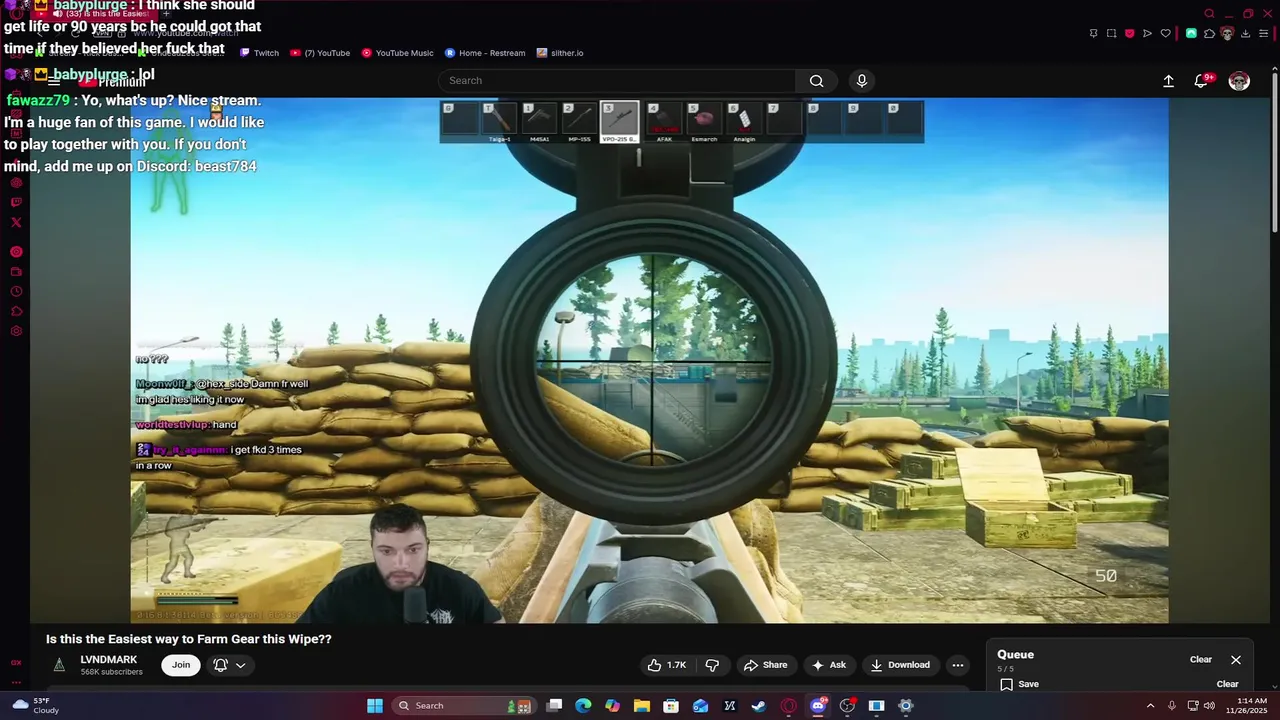
Task: Click the upper Clear button in Queue header
Action: [1201, 660]
